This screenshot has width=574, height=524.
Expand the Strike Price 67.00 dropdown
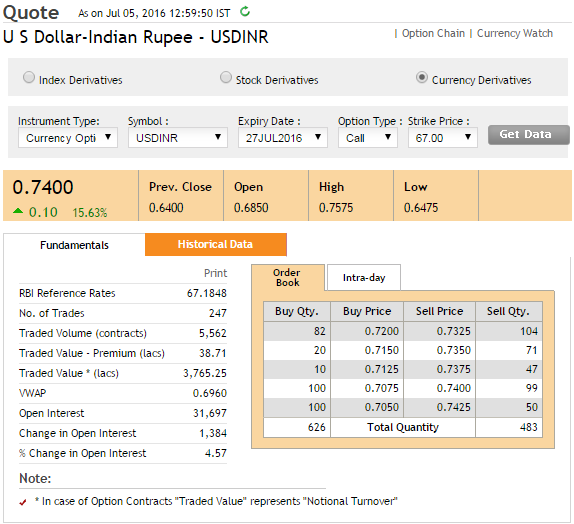click(443, 138)
